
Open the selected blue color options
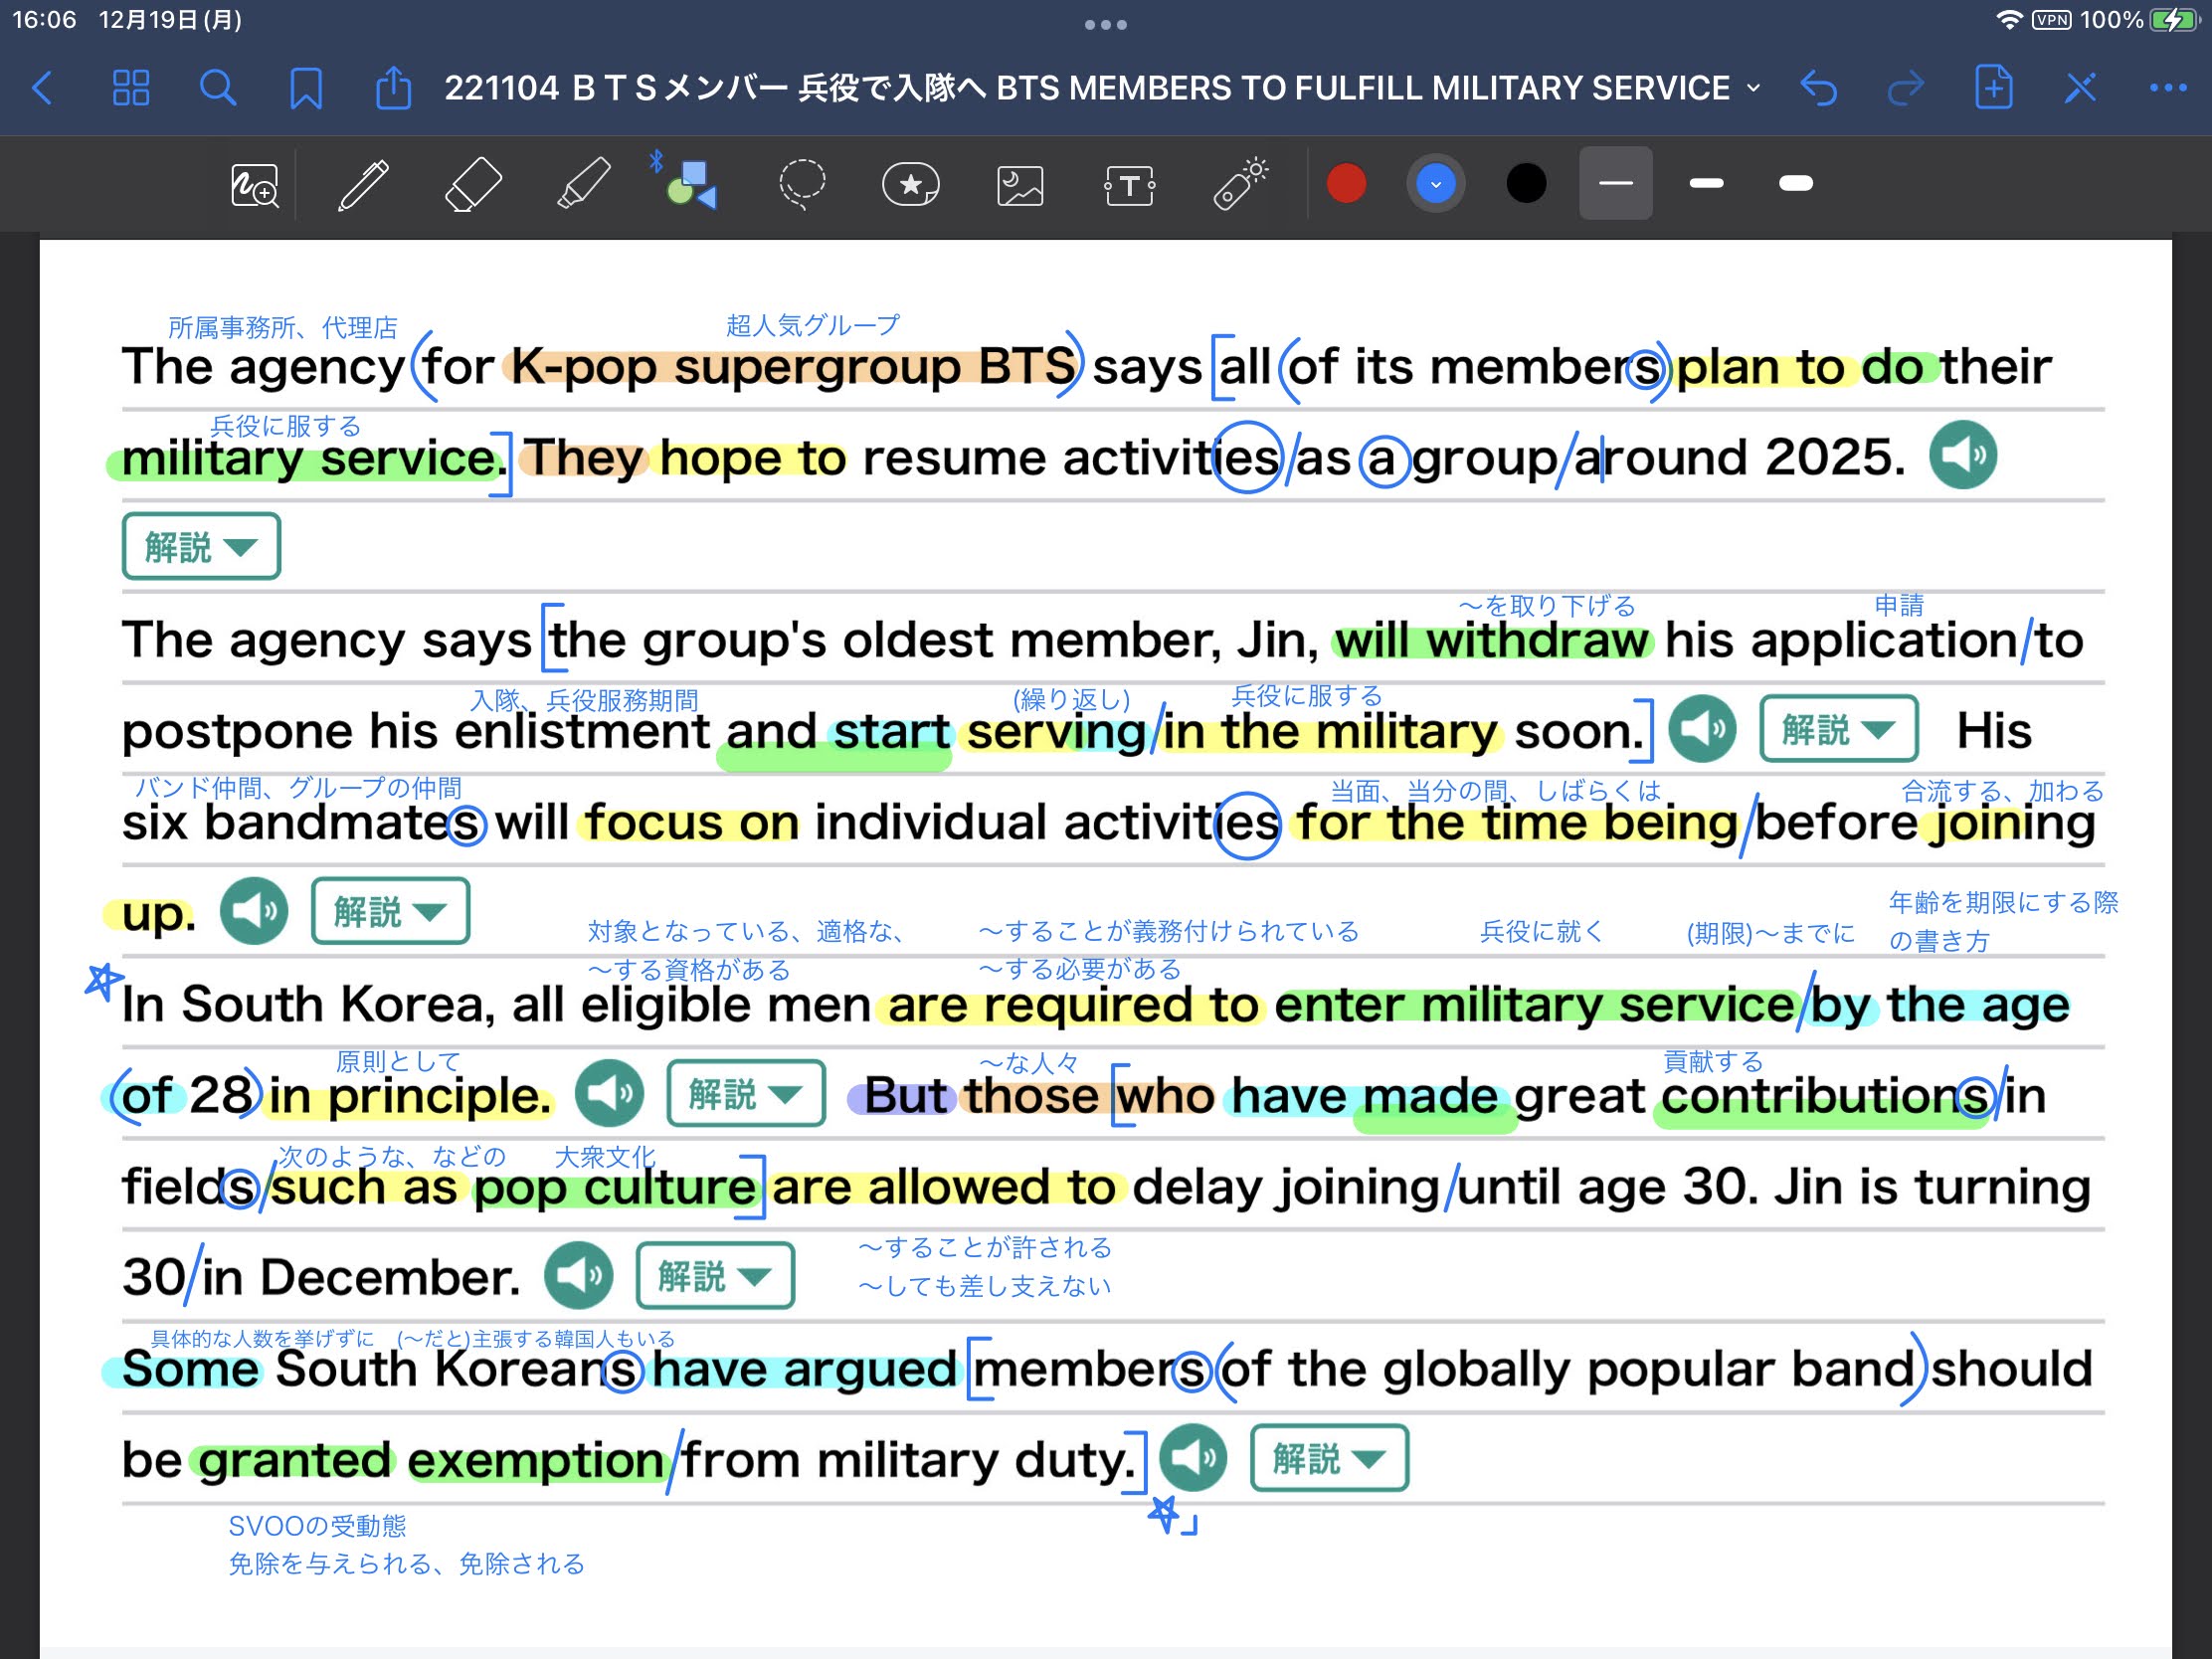[x=1436, y=184]
